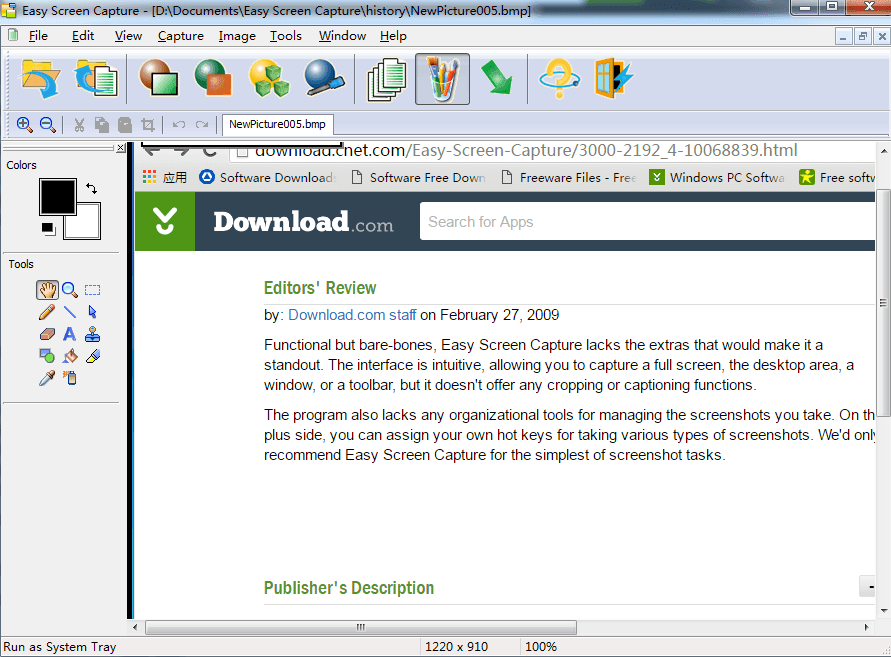Click the Undo arrow icon
The width and height of the screenshot is (891, 657).
click(179, 124)
